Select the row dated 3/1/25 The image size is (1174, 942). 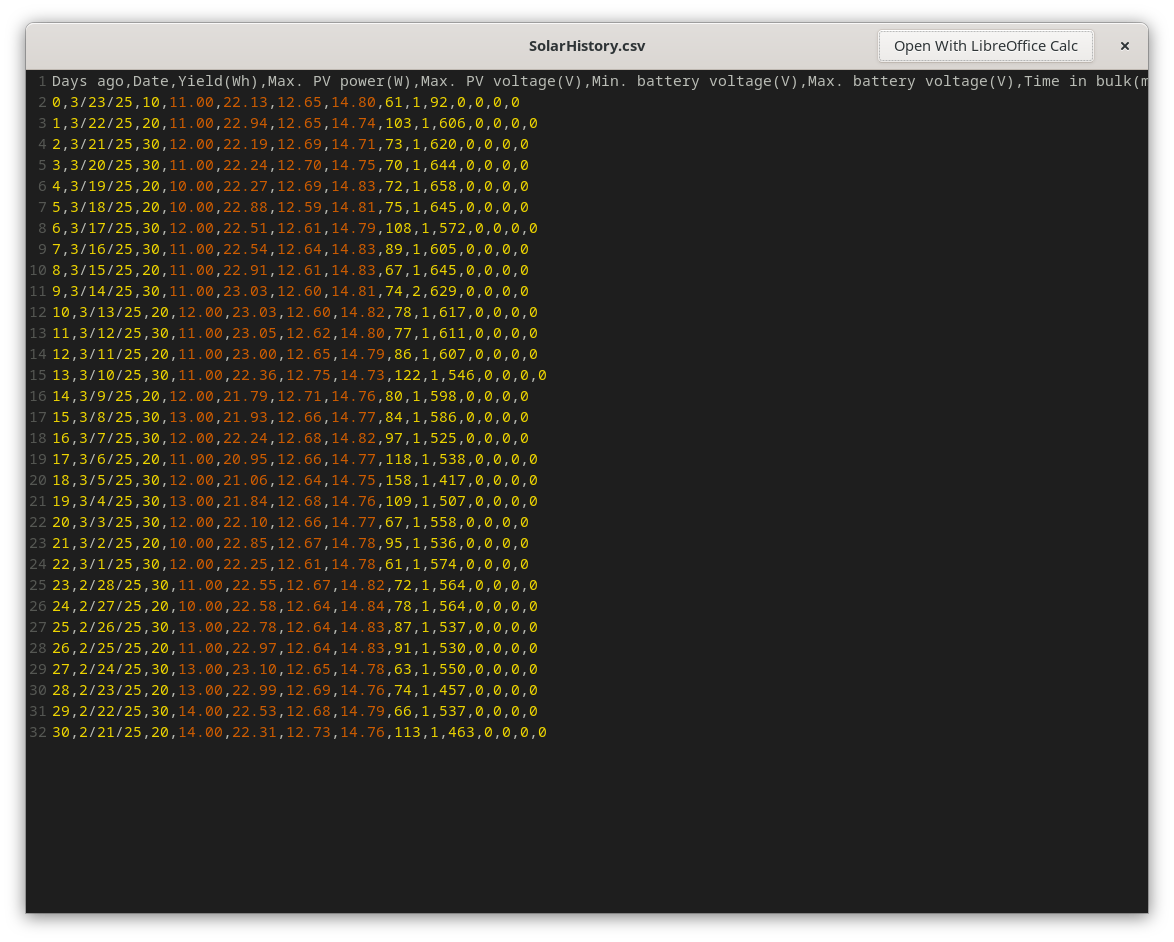coord(291,563)
